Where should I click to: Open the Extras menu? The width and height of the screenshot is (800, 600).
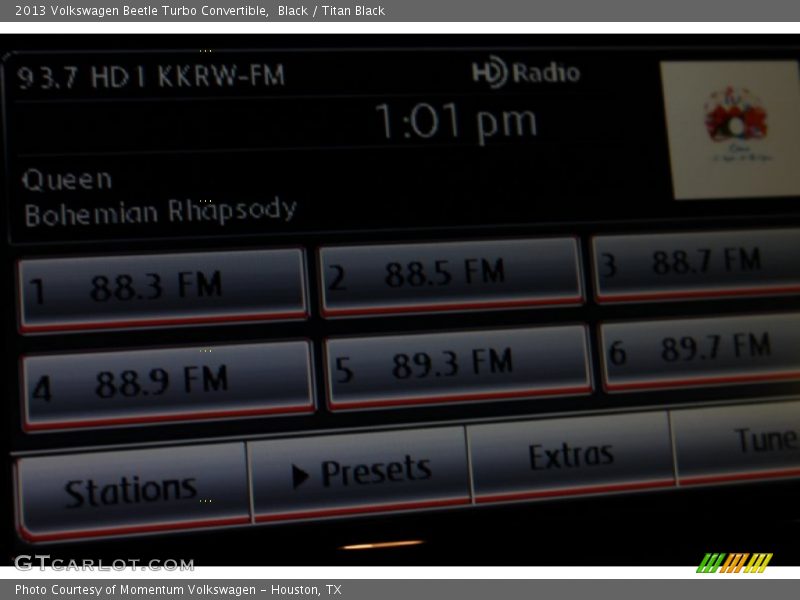click(x=570, y=456)
